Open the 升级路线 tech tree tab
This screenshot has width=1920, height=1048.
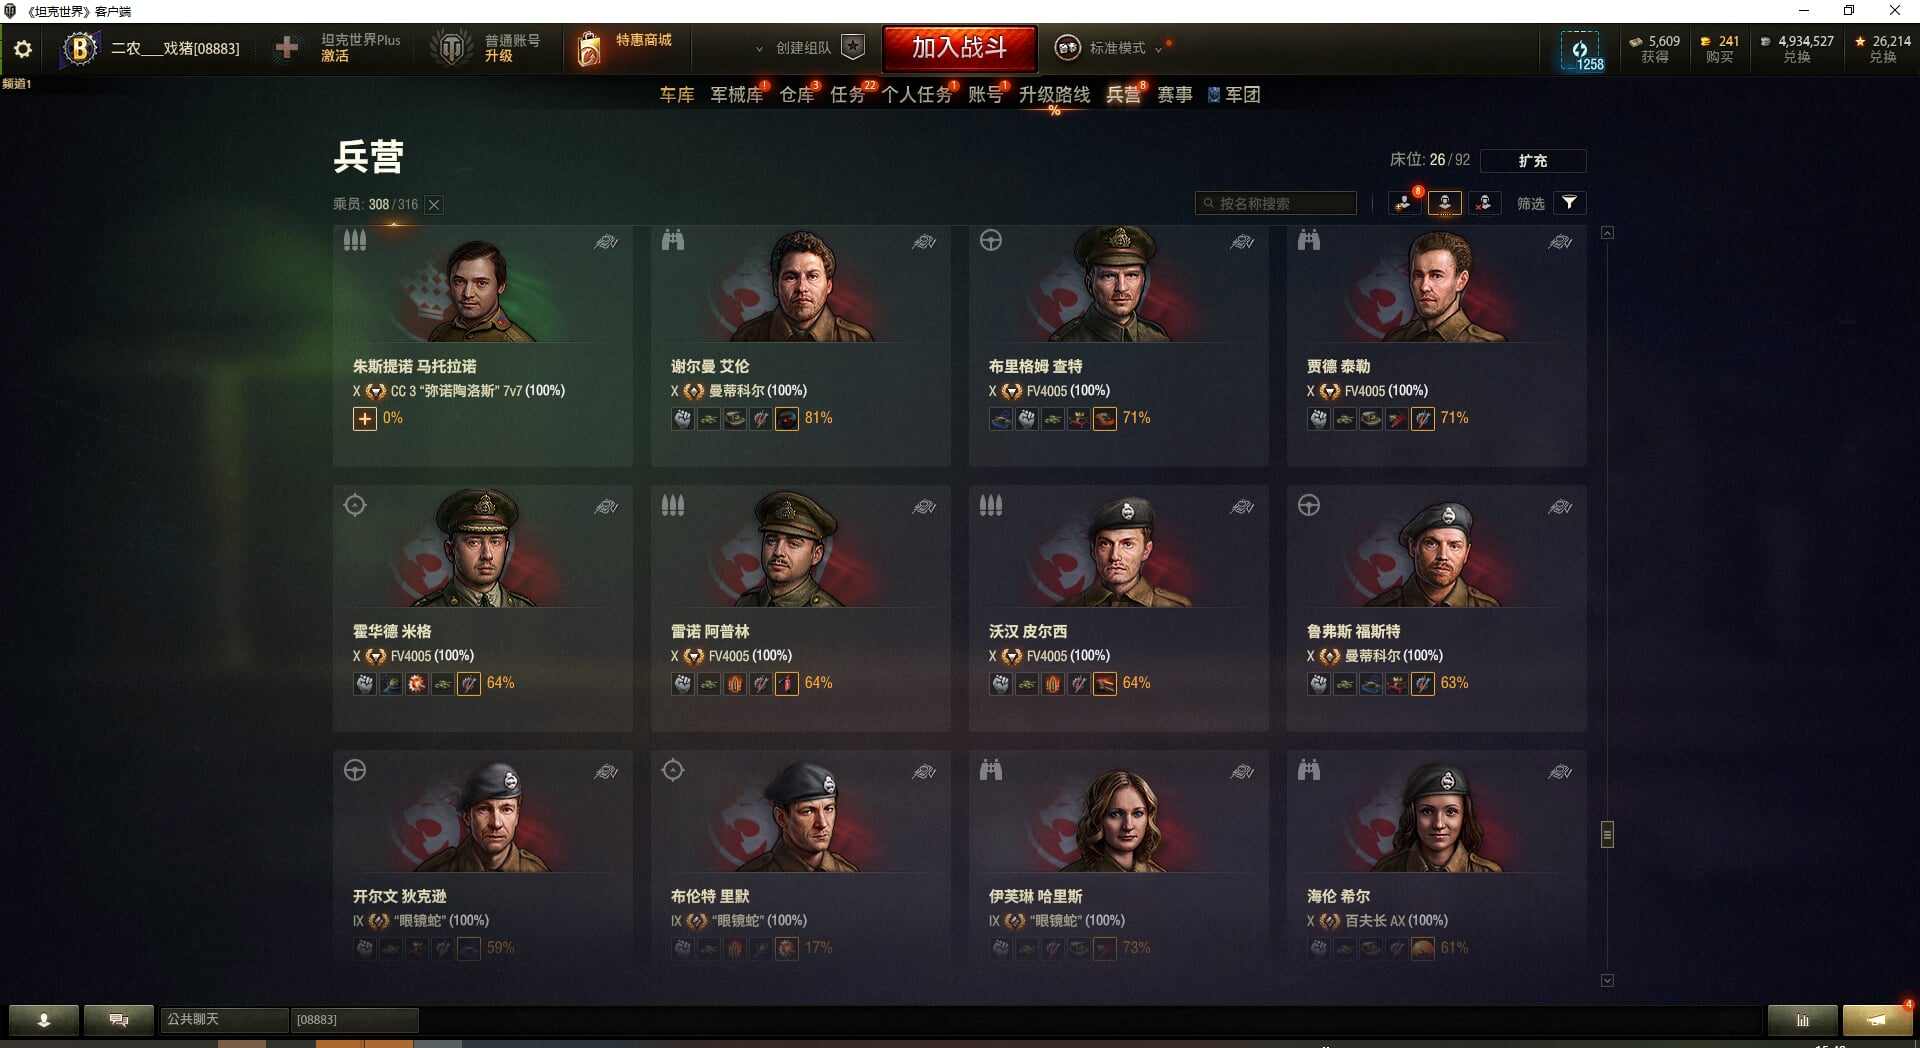pos(1054,95)
